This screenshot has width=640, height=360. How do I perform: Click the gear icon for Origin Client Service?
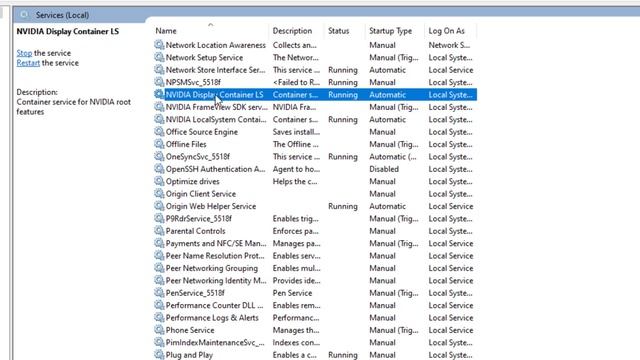(x=159, y=193)
